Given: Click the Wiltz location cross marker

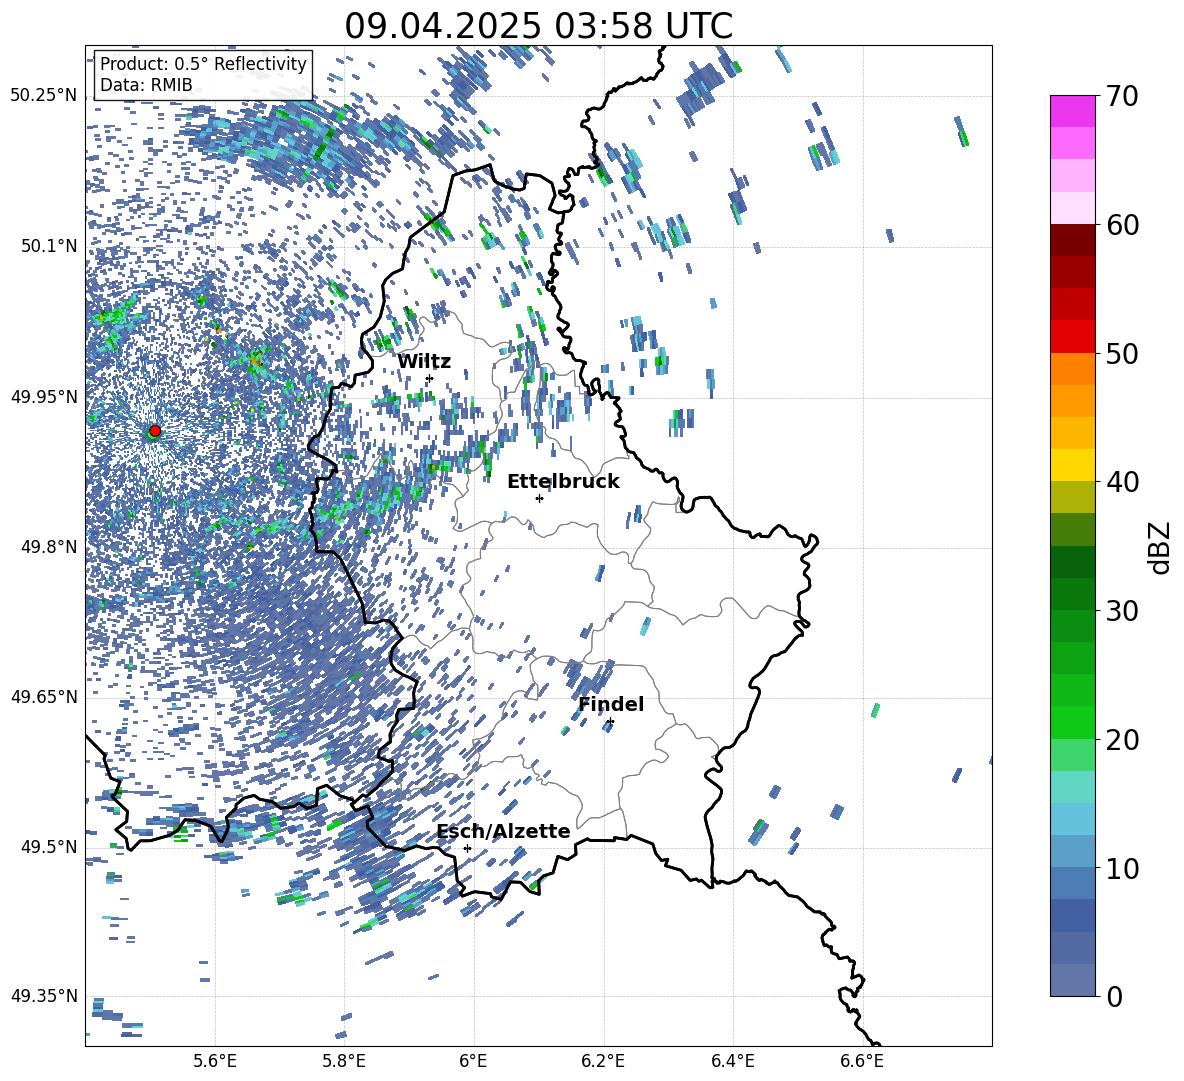Looking at the screenshot, I should [429, 379].
